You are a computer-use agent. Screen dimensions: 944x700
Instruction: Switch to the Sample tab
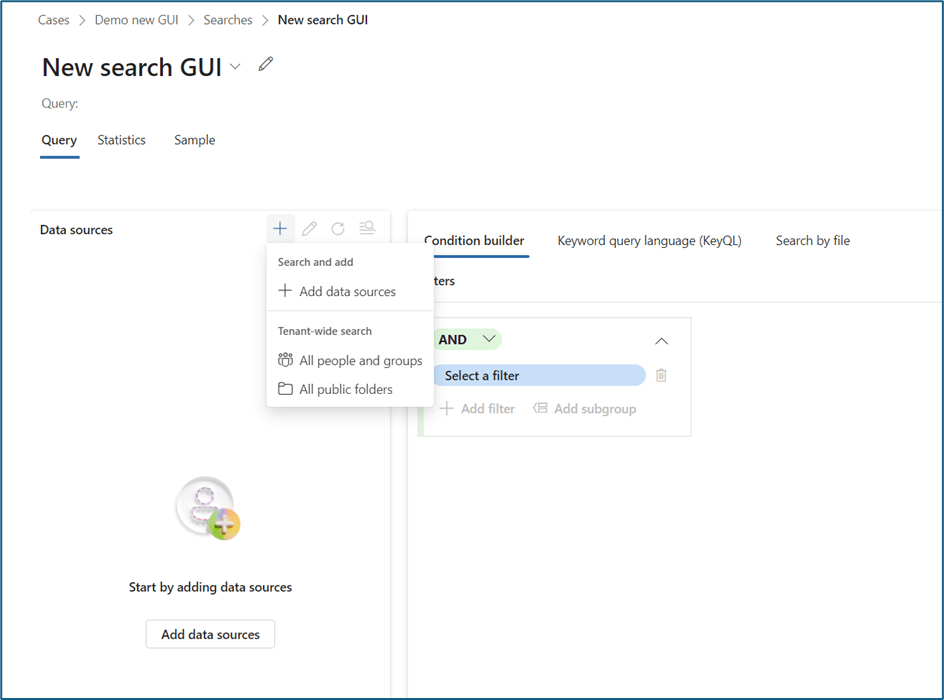[194, 140]
